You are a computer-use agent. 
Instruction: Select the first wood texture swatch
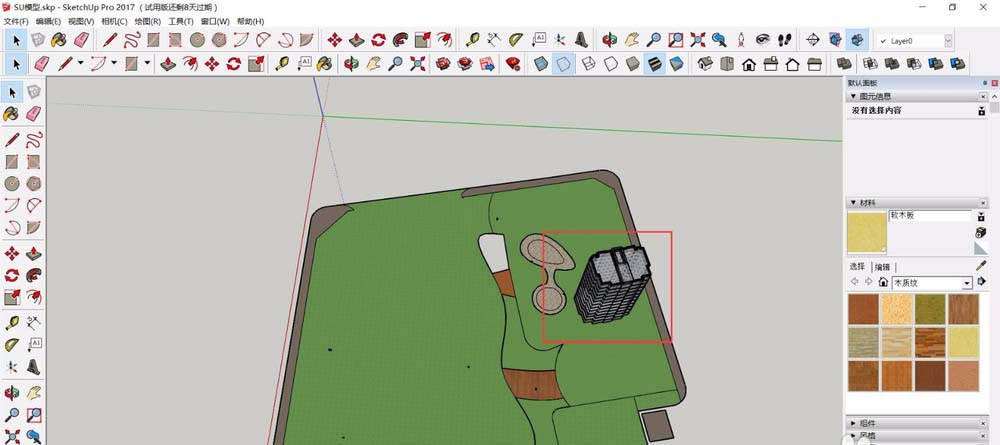point(863,309)
